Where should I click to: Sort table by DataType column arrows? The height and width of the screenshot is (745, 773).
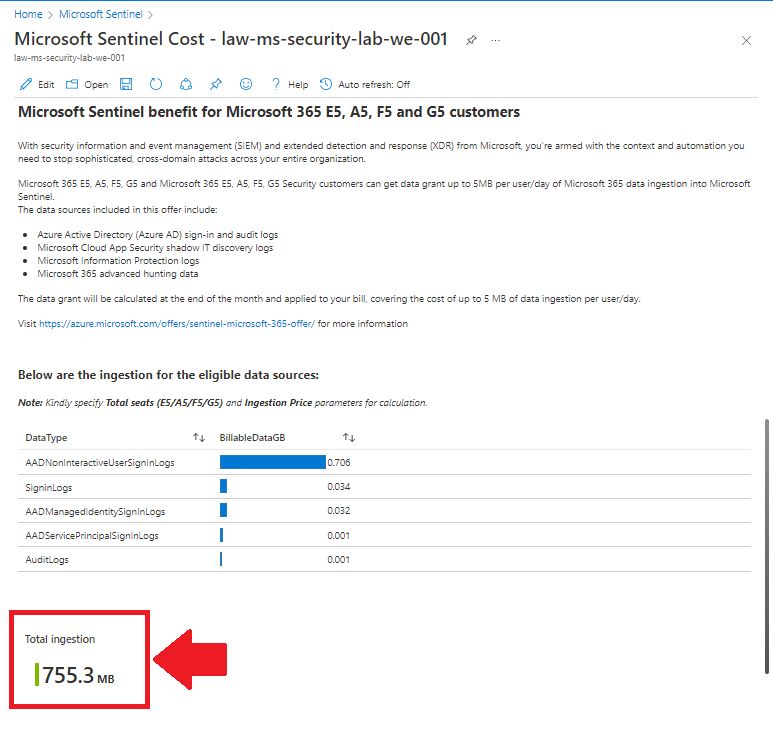pos(199,437)
